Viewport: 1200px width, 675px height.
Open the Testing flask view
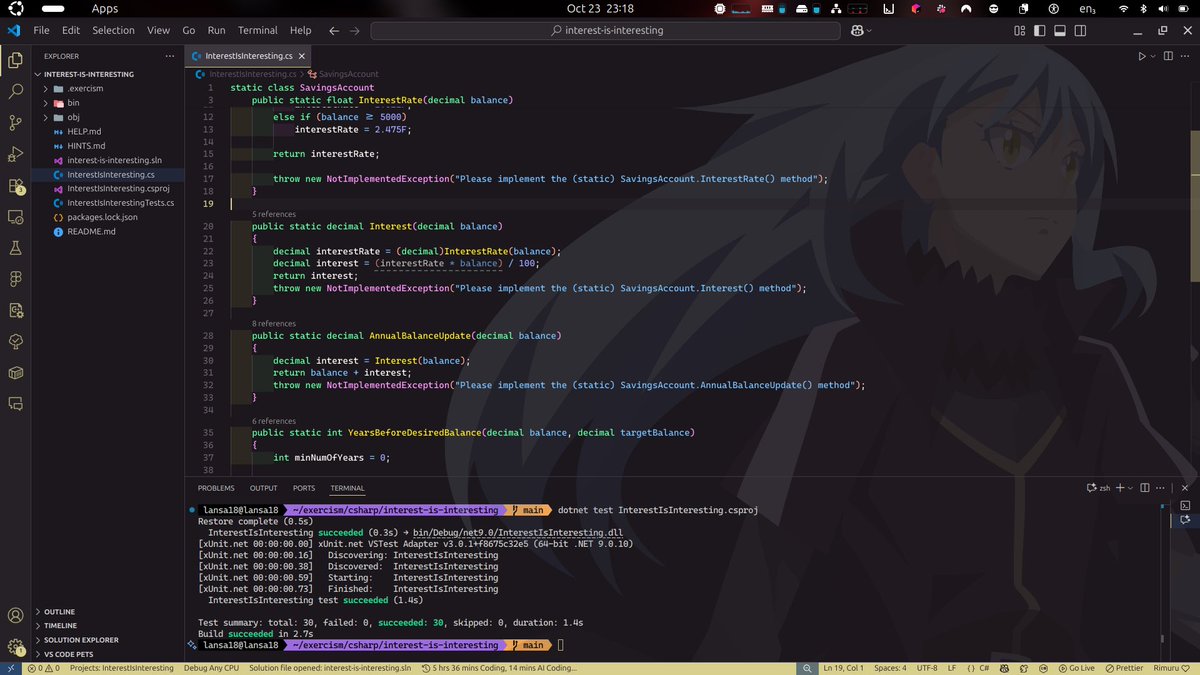point(15,248)
